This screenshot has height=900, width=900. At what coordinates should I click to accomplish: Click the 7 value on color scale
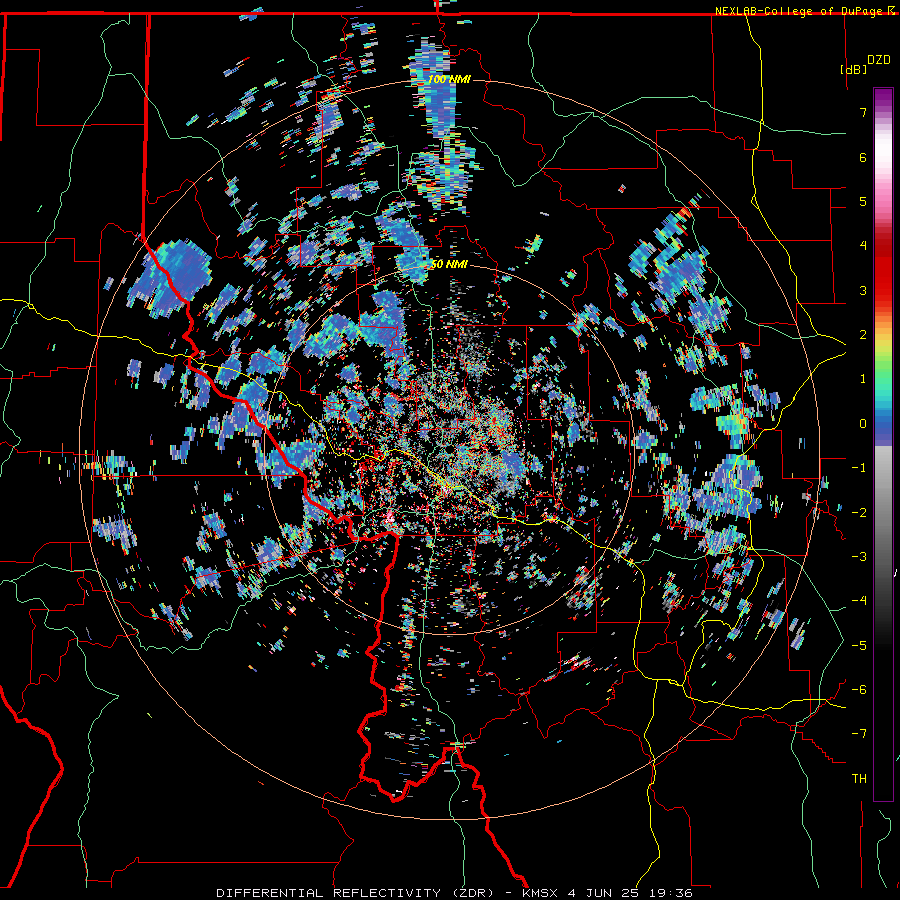click(863, 112)
